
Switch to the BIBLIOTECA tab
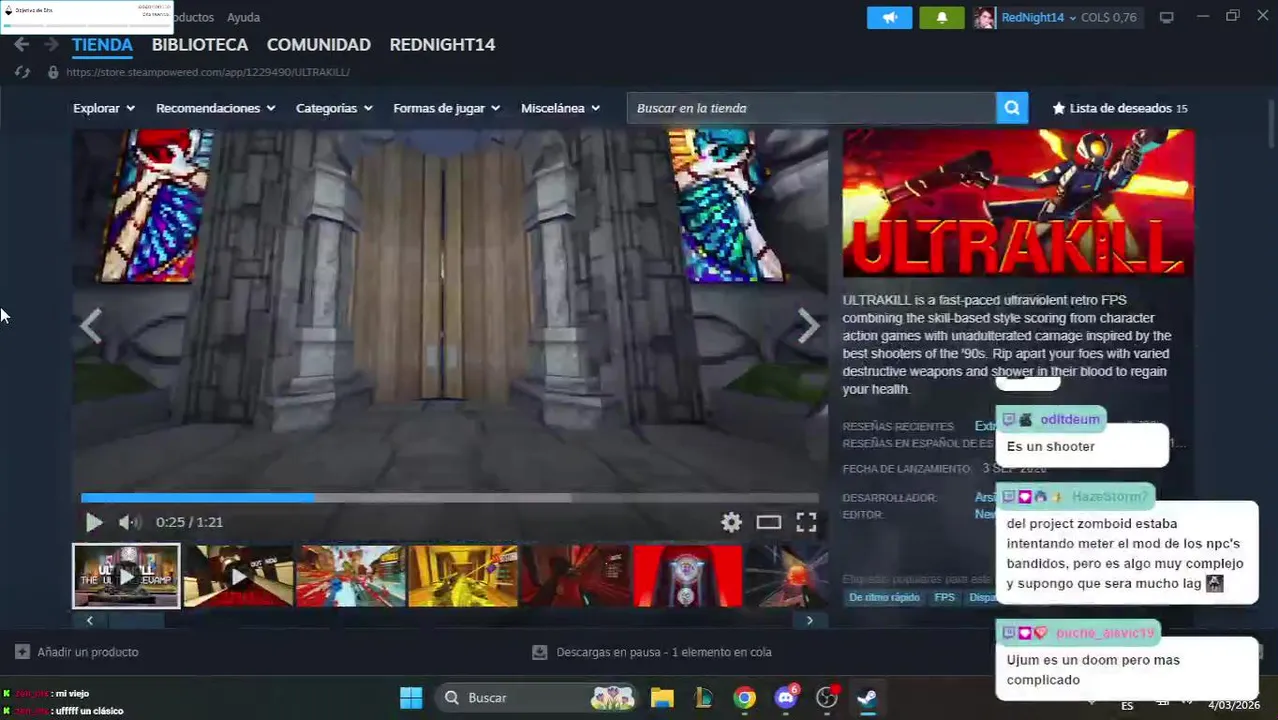(200, 45)
